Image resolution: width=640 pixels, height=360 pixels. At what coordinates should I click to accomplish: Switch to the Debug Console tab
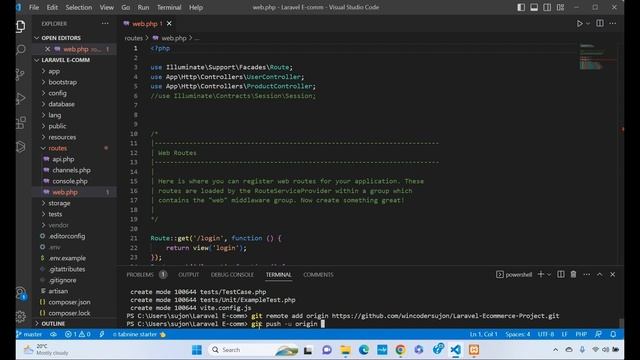click(x=232, y=275)
